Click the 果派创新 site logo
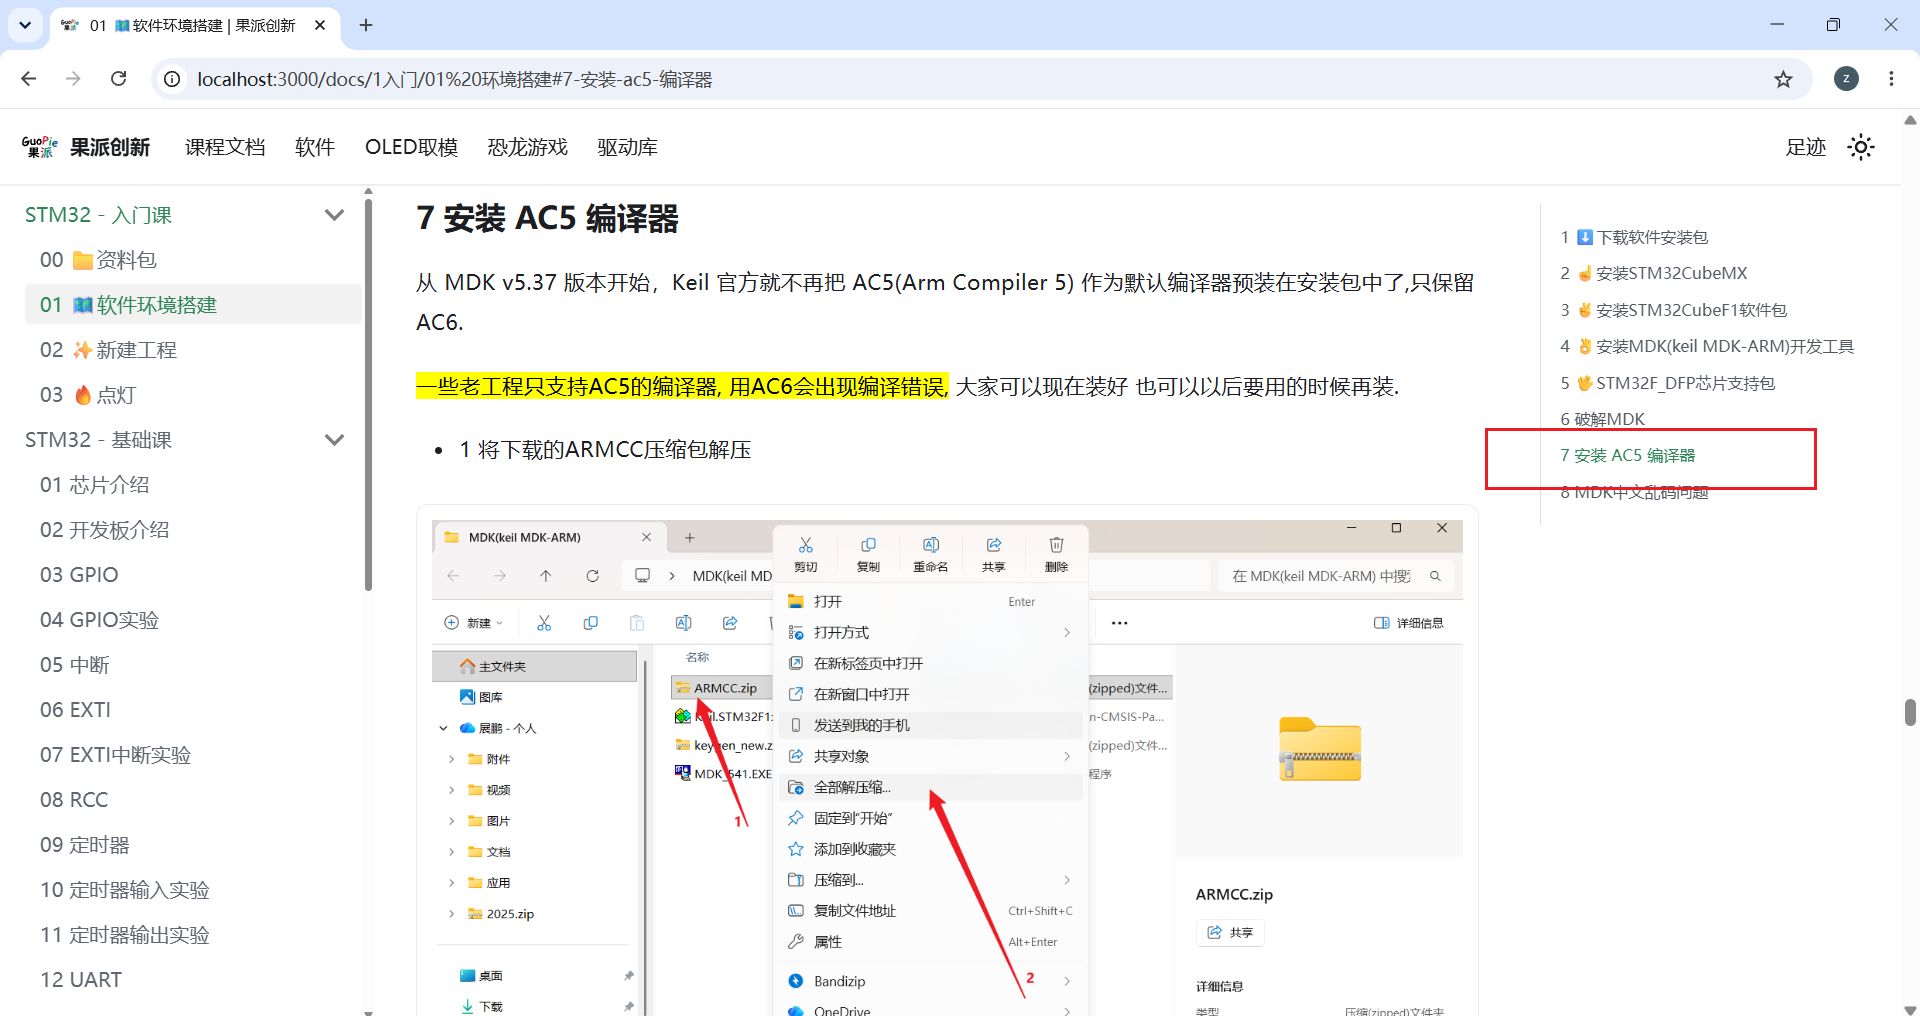 click(x=86, y=147)
